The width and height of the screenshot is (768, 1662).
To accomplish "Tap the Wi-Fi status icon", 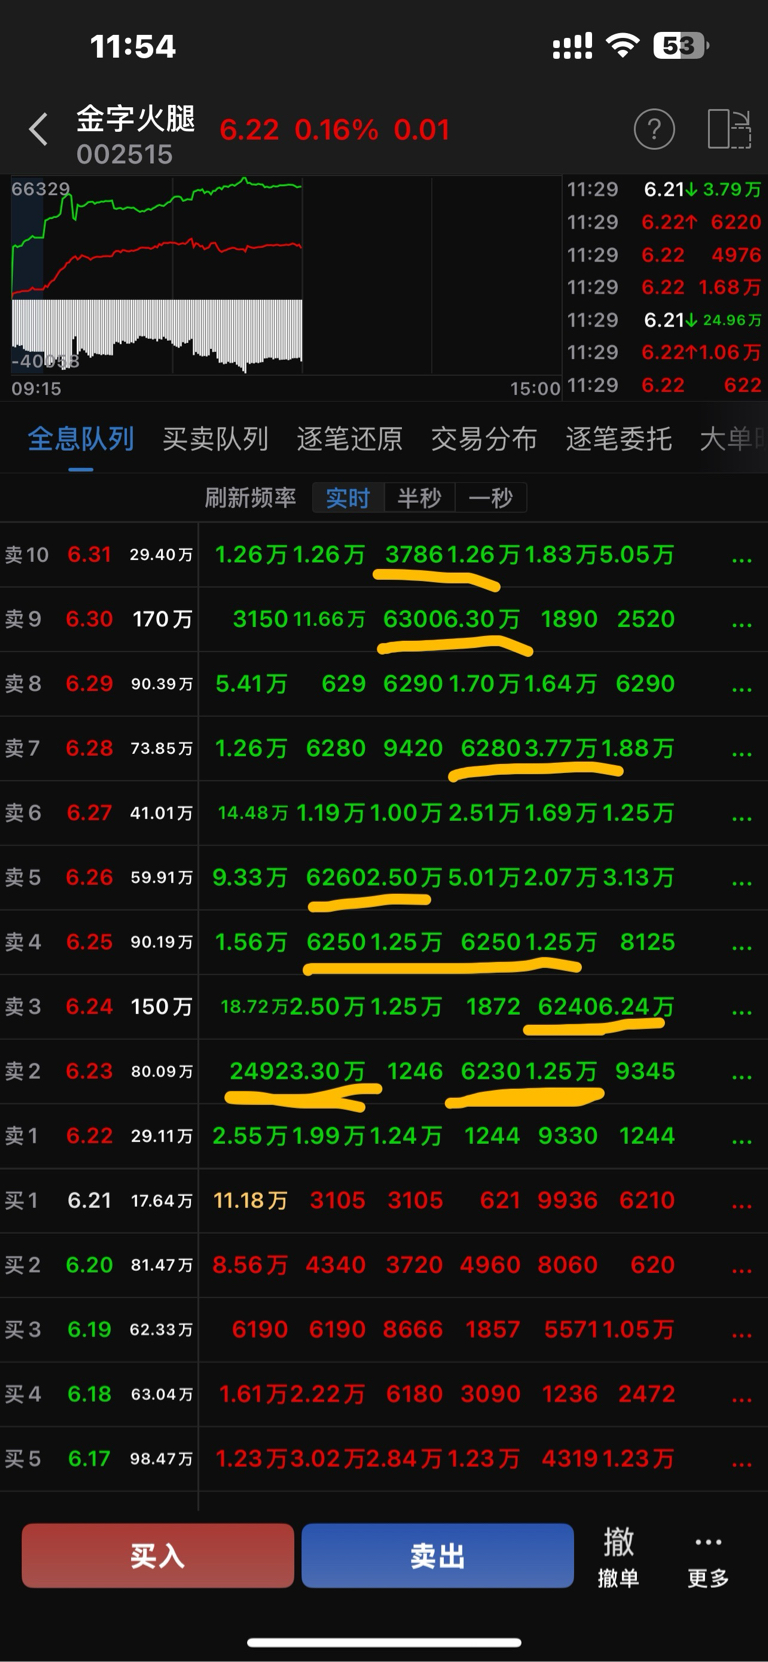I will tap(623, 45).
